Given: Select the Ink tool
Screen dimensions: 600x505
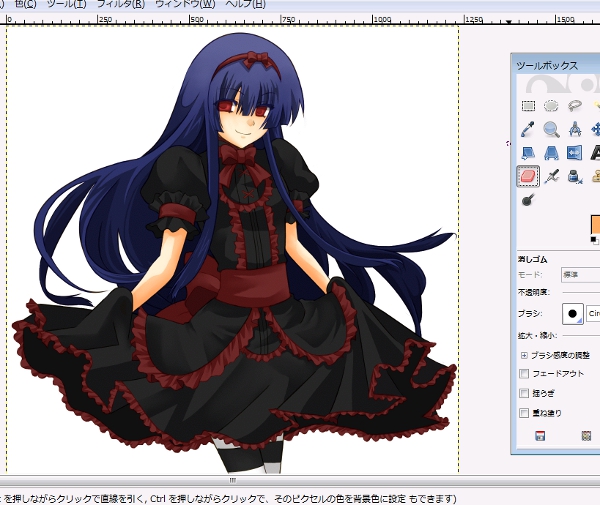Looking at the screenshot, I should (574, 176).
